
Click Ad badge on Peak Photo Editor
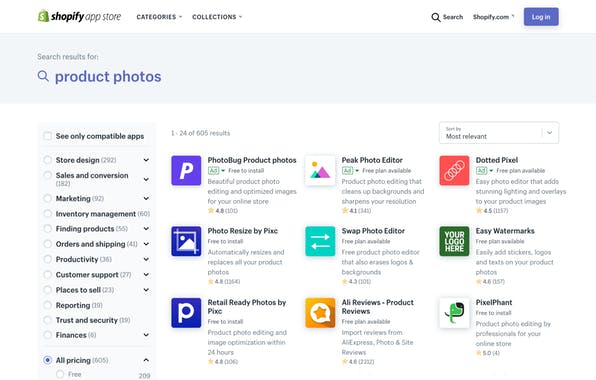point(347,171)
